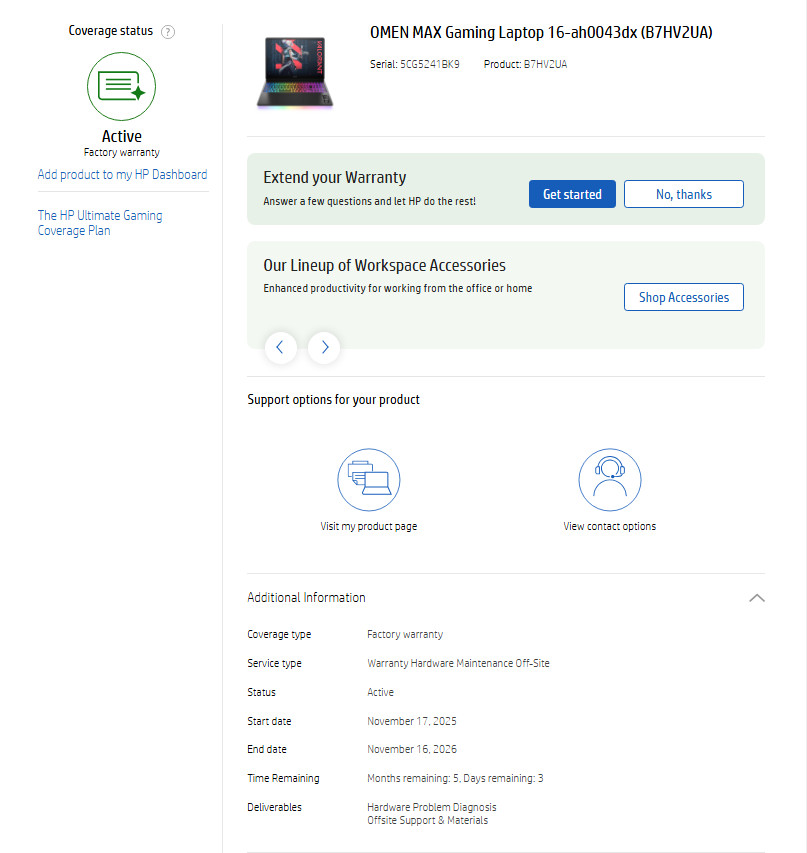The width and height of the screenshot is (807, 853).
Task: Click the green Active warranty status icon
Action: click(x=121, y=86)
